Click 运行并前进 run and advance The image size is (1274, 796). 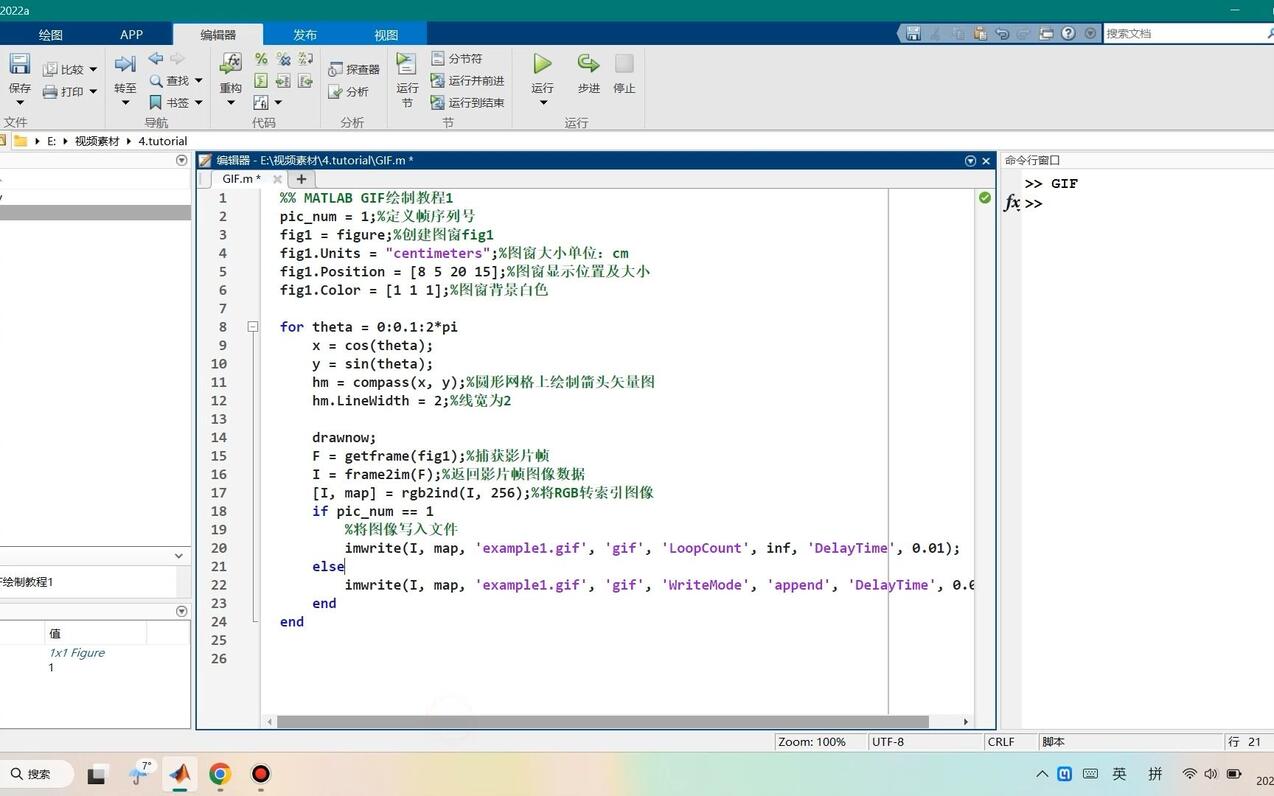tap(467, 81)
